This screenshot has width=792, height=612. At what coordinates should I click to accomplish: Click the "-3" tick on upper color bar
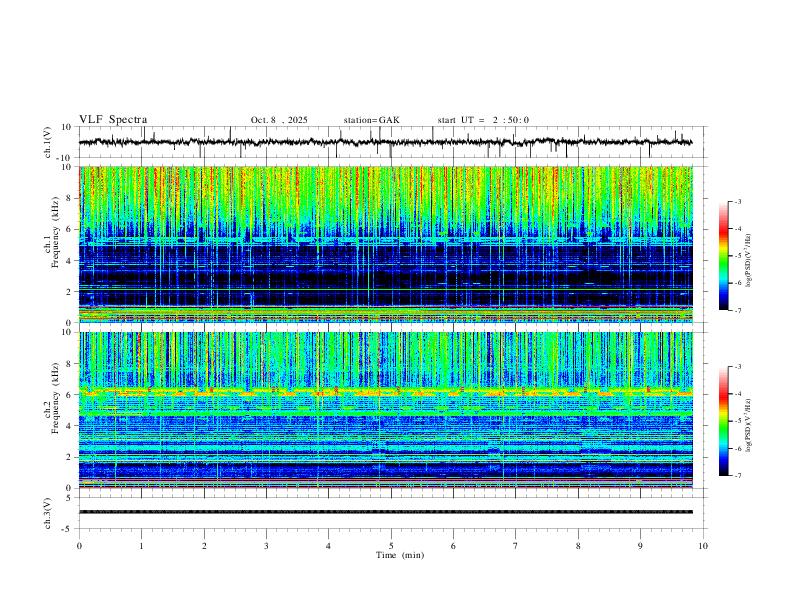coord(737,201)
